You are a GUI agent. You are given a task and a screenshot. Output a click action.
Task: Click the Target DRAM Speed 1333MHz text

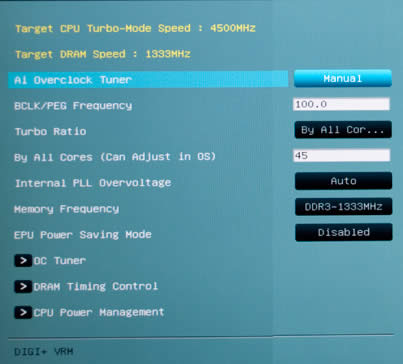(x=103, y=54)
